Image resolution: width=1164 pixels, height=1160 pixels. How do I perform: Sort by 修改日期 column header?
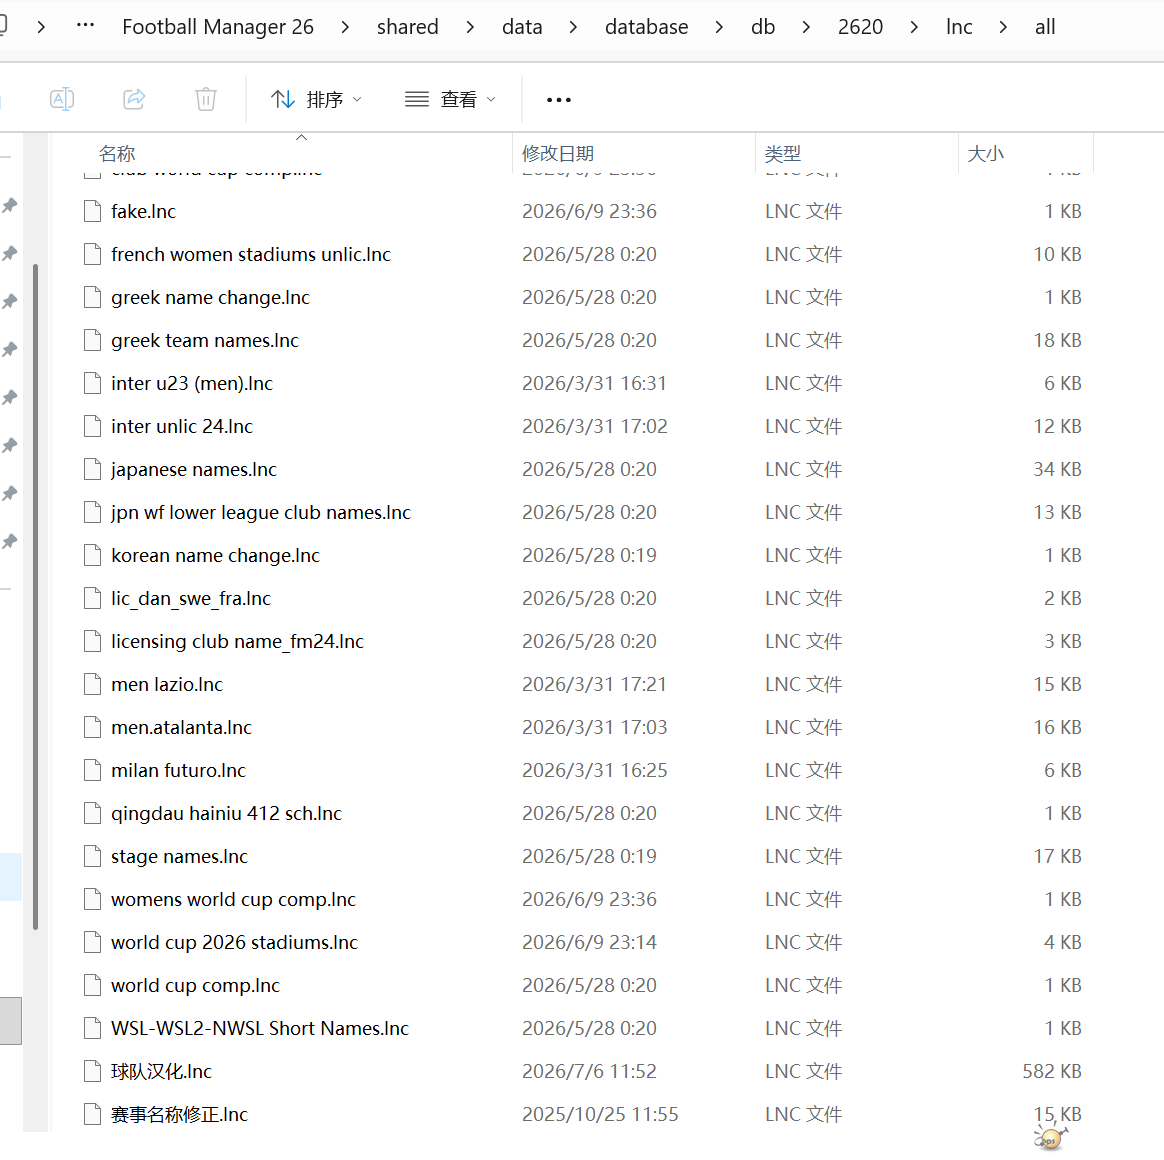coord(558,154)
